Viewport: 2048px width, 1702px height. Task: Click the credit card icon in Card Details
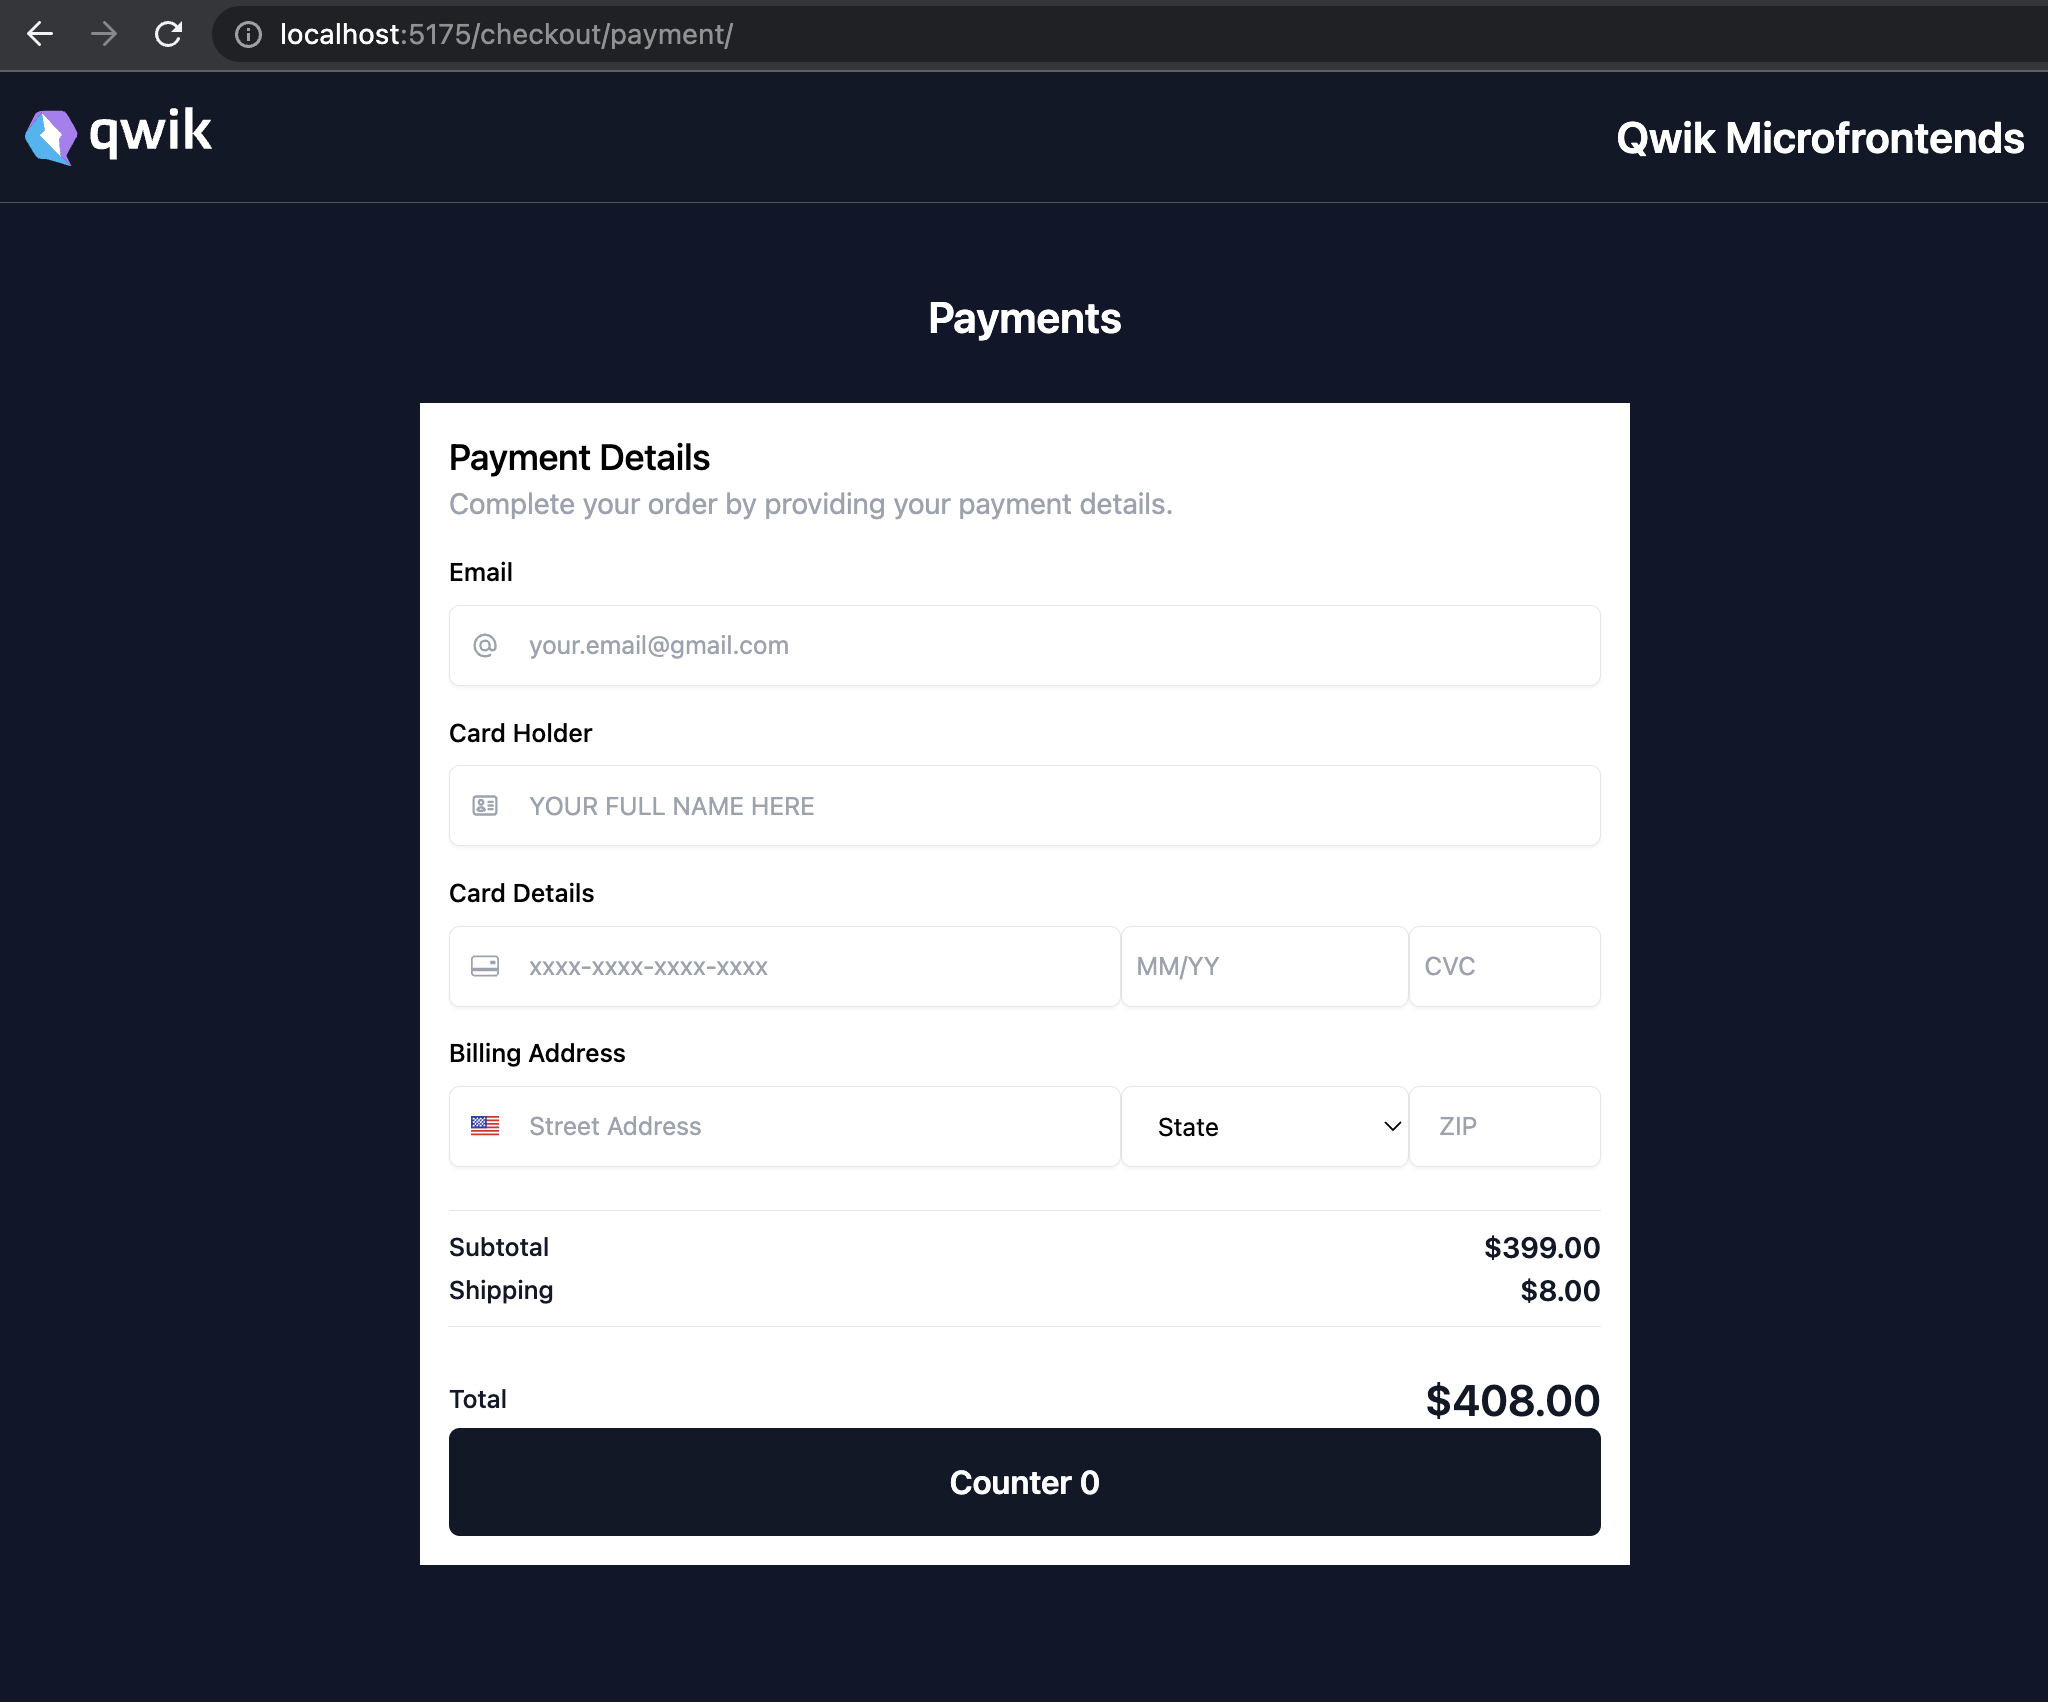click(485, 966)
